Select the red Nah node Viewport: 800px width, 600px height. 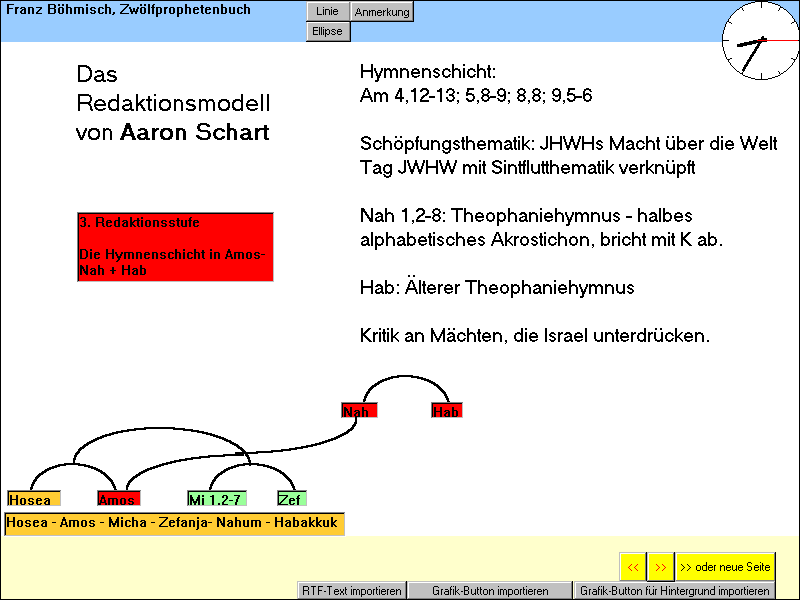359,411
